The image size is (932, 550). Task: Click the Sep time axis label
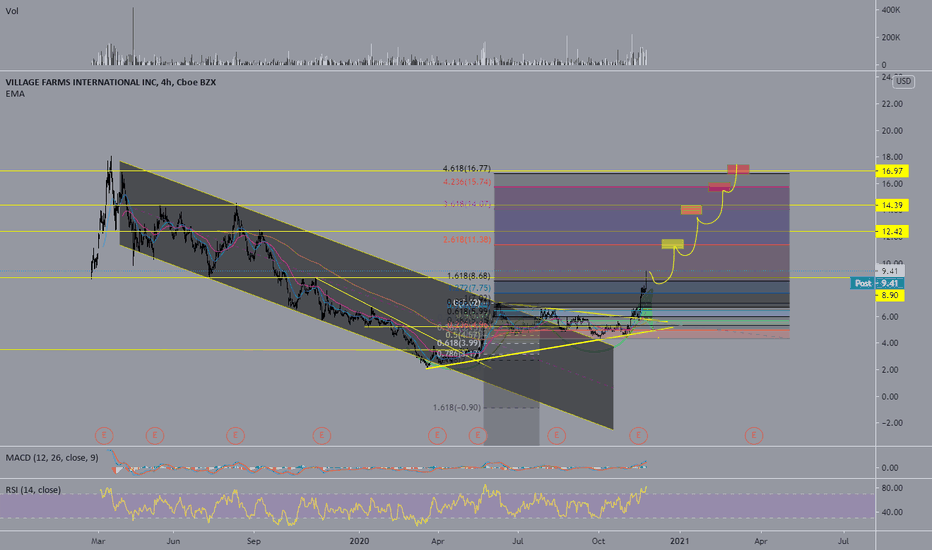pos(254,541)
